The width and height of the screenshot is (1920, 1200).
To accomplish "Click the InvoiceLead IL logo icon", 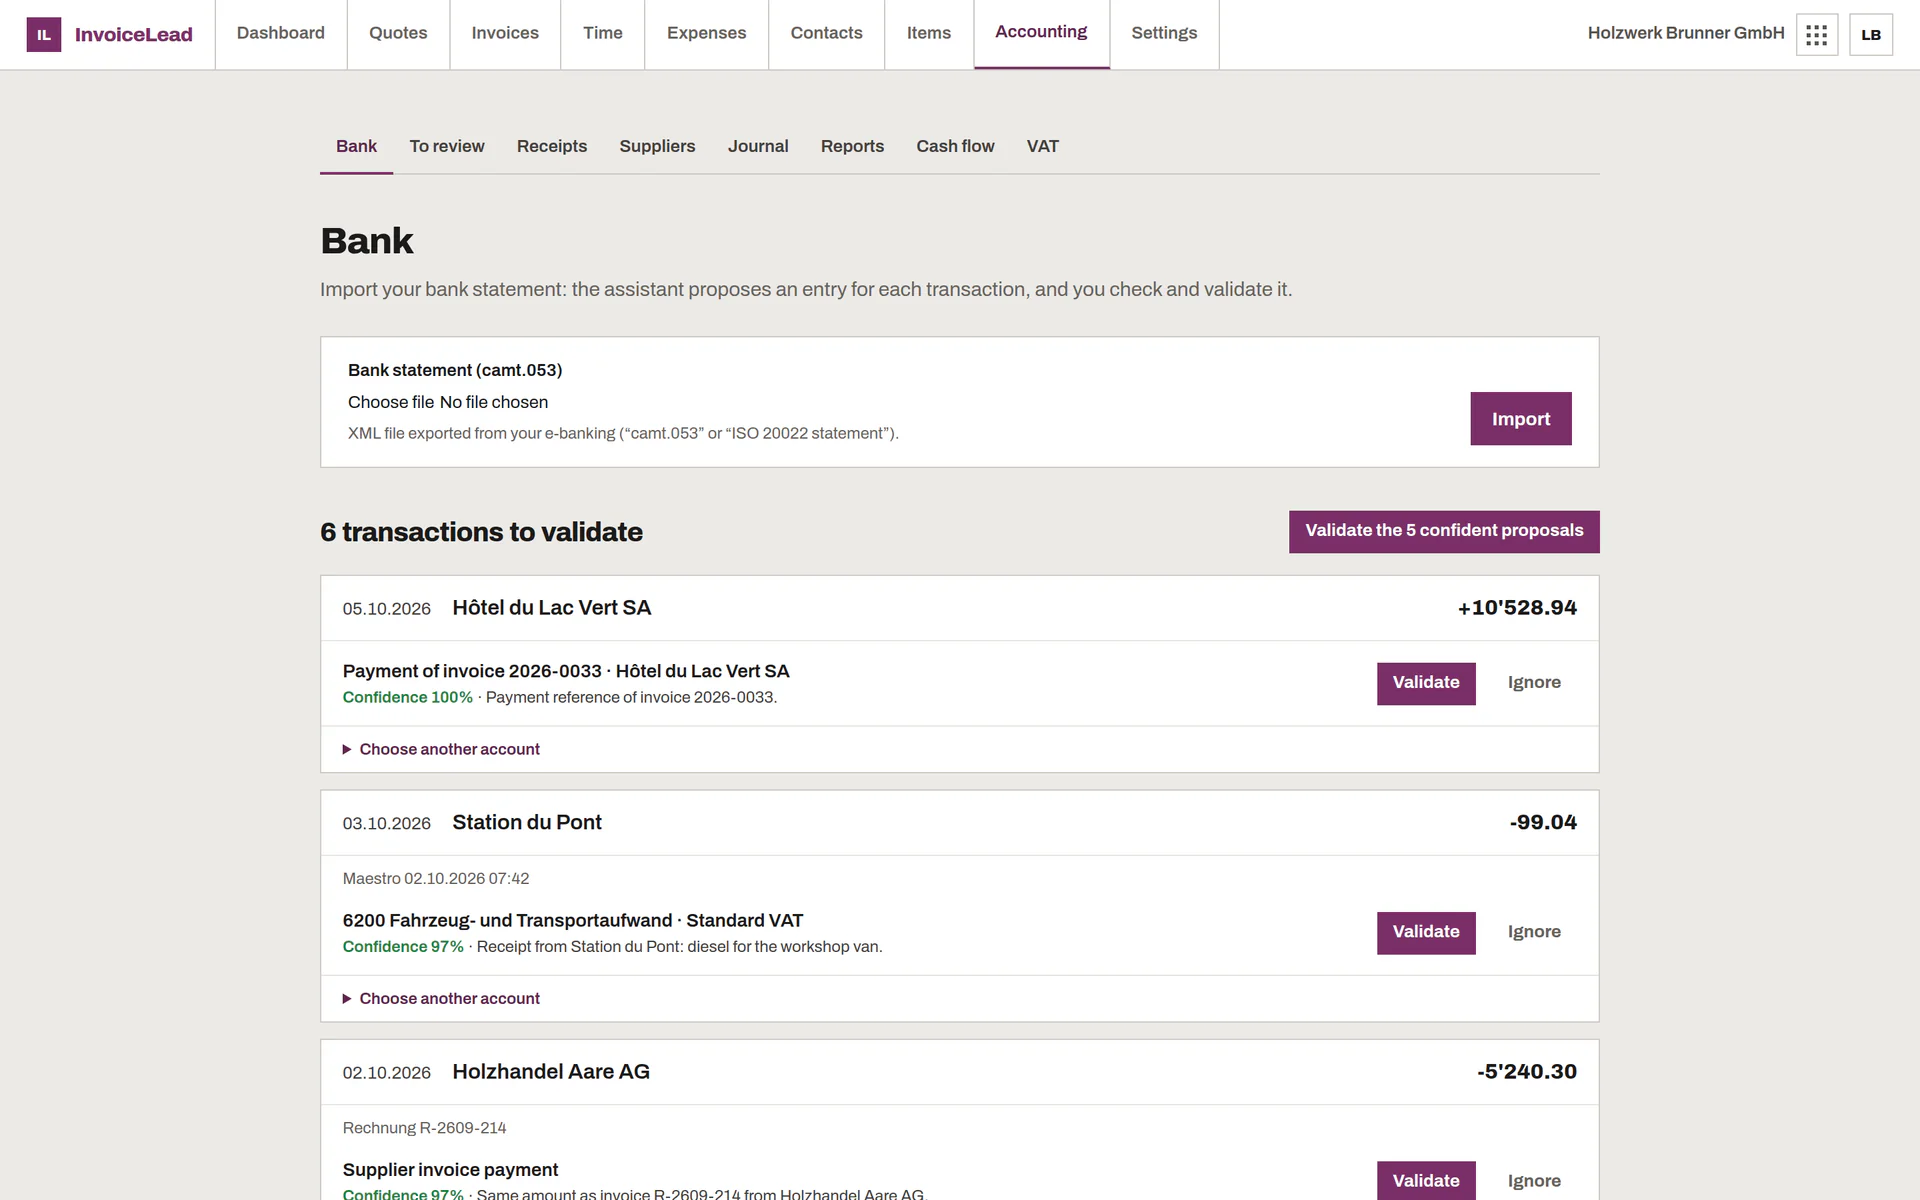I will (43, 34).
